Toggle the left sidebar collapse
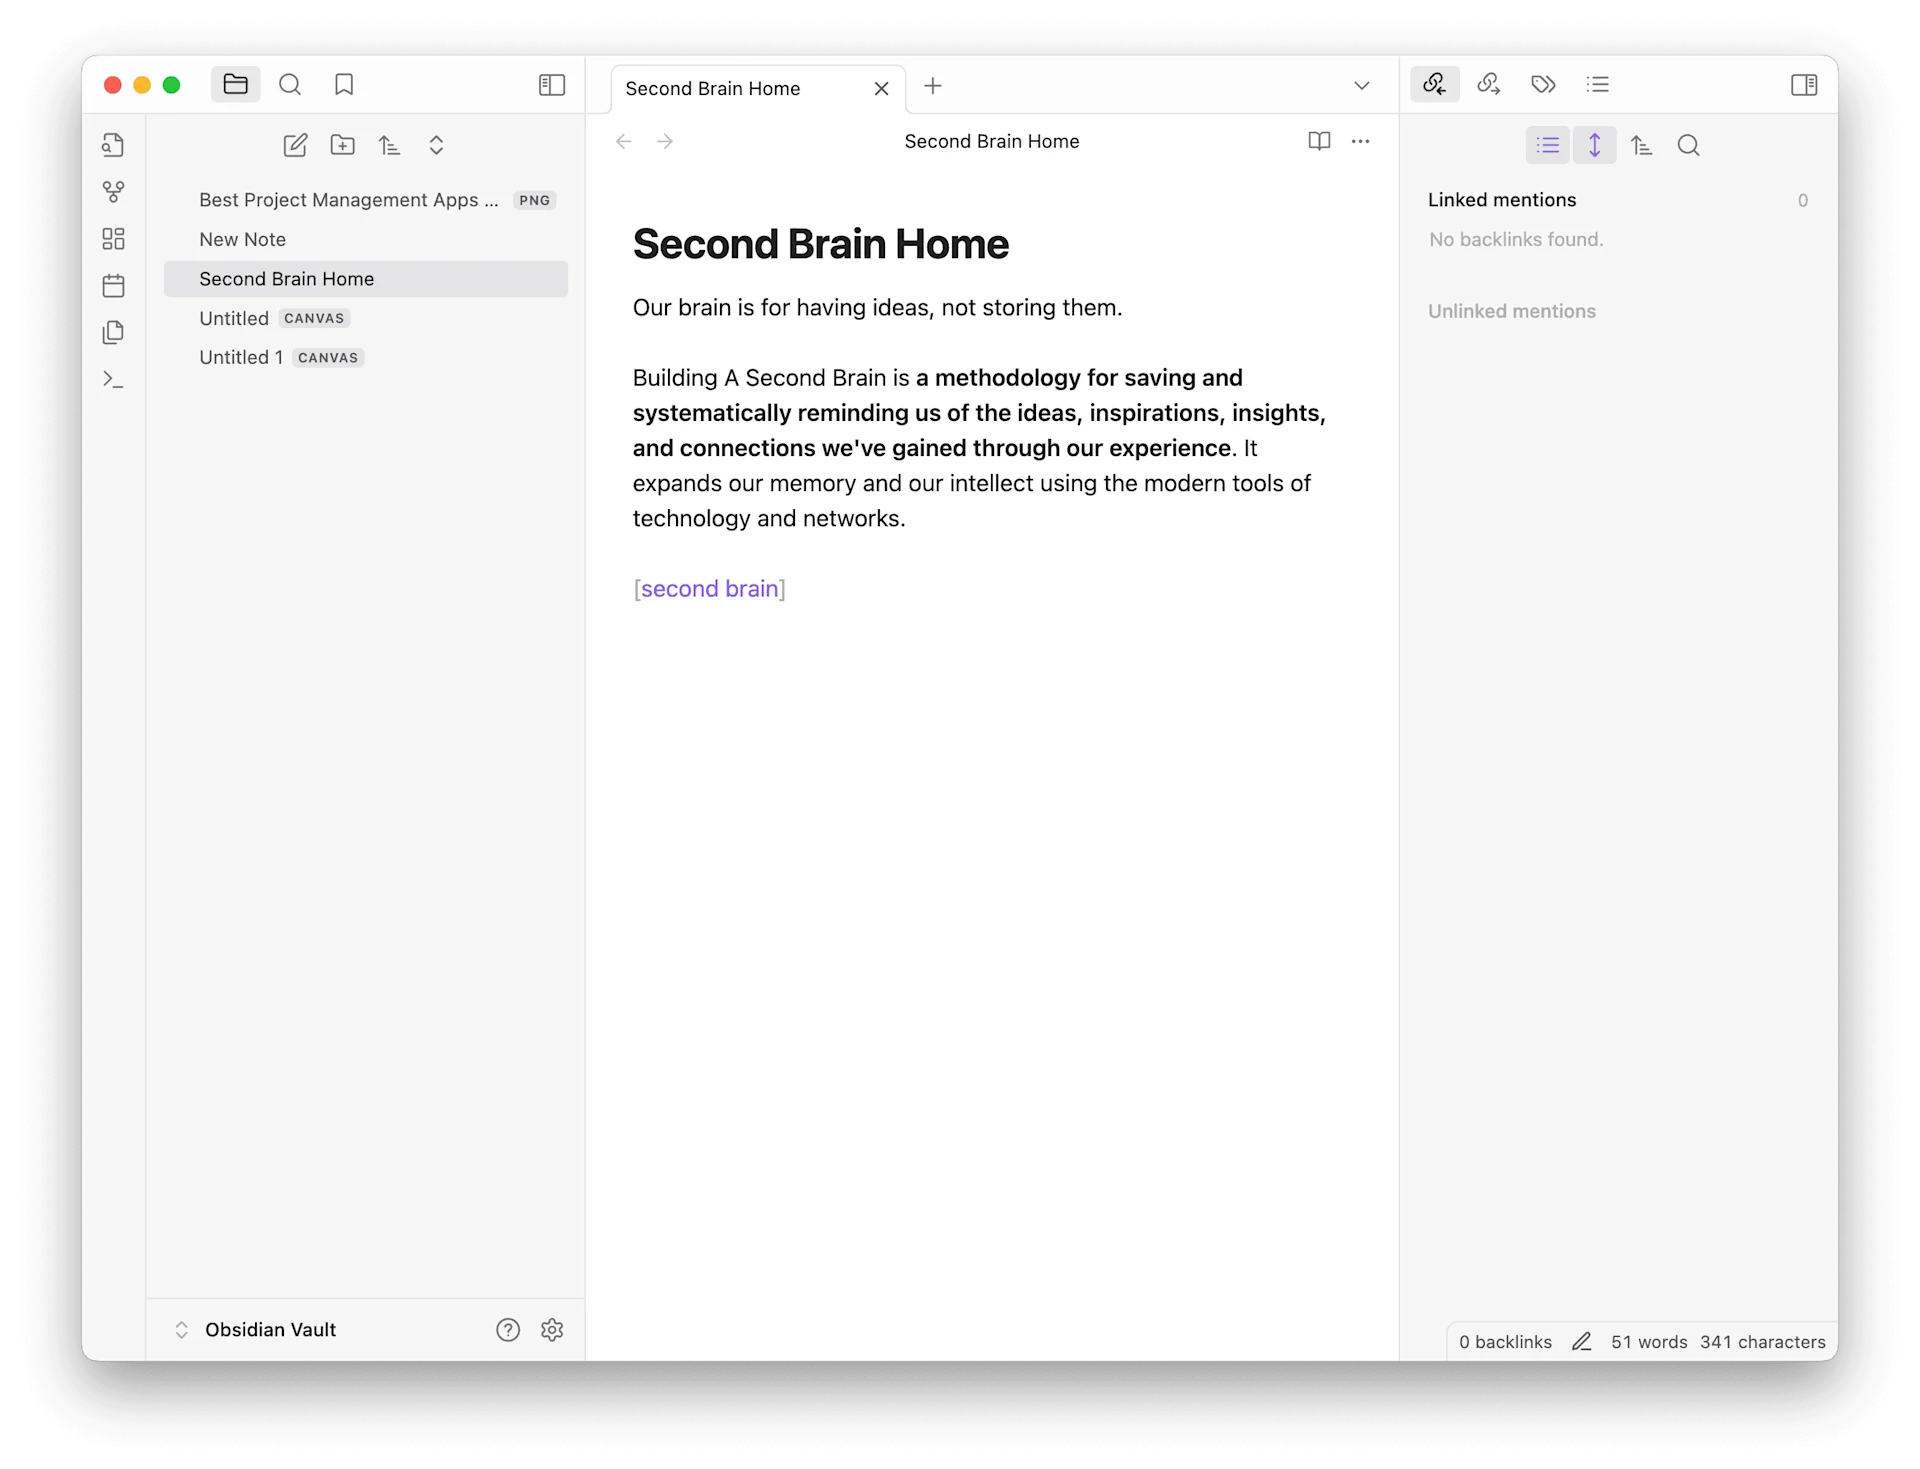Viewport: 1920px width, 1469px height. point(552,85)
